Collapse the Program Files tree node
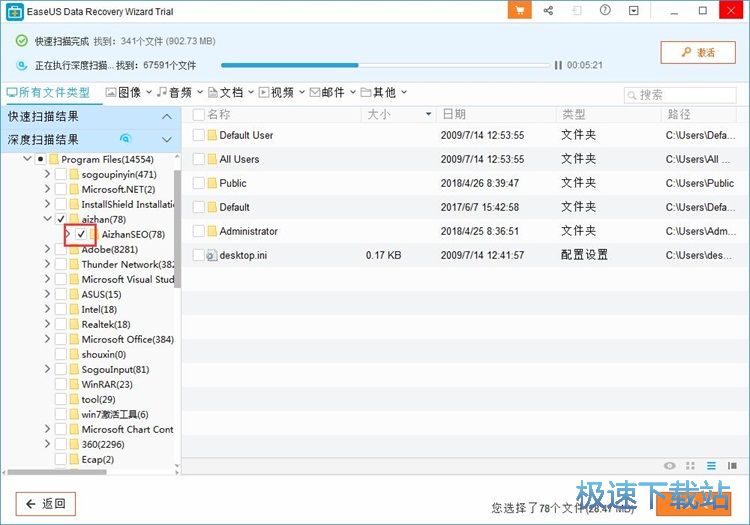The height and width of the screenshot is (525, 750). click(27, 159)
